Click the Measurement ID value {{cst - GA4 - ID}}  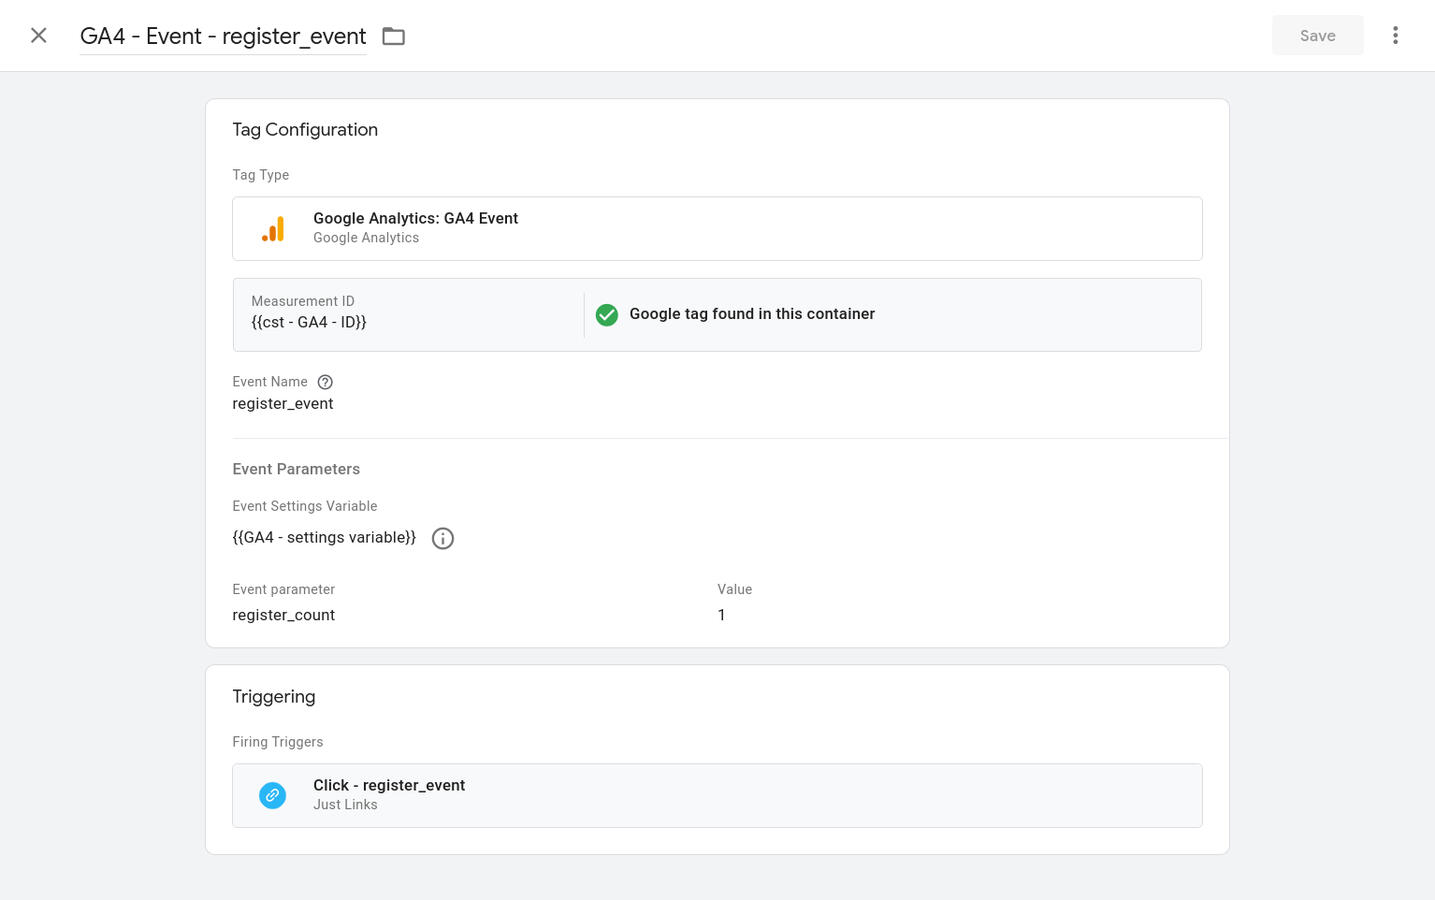tap(309, 322)
